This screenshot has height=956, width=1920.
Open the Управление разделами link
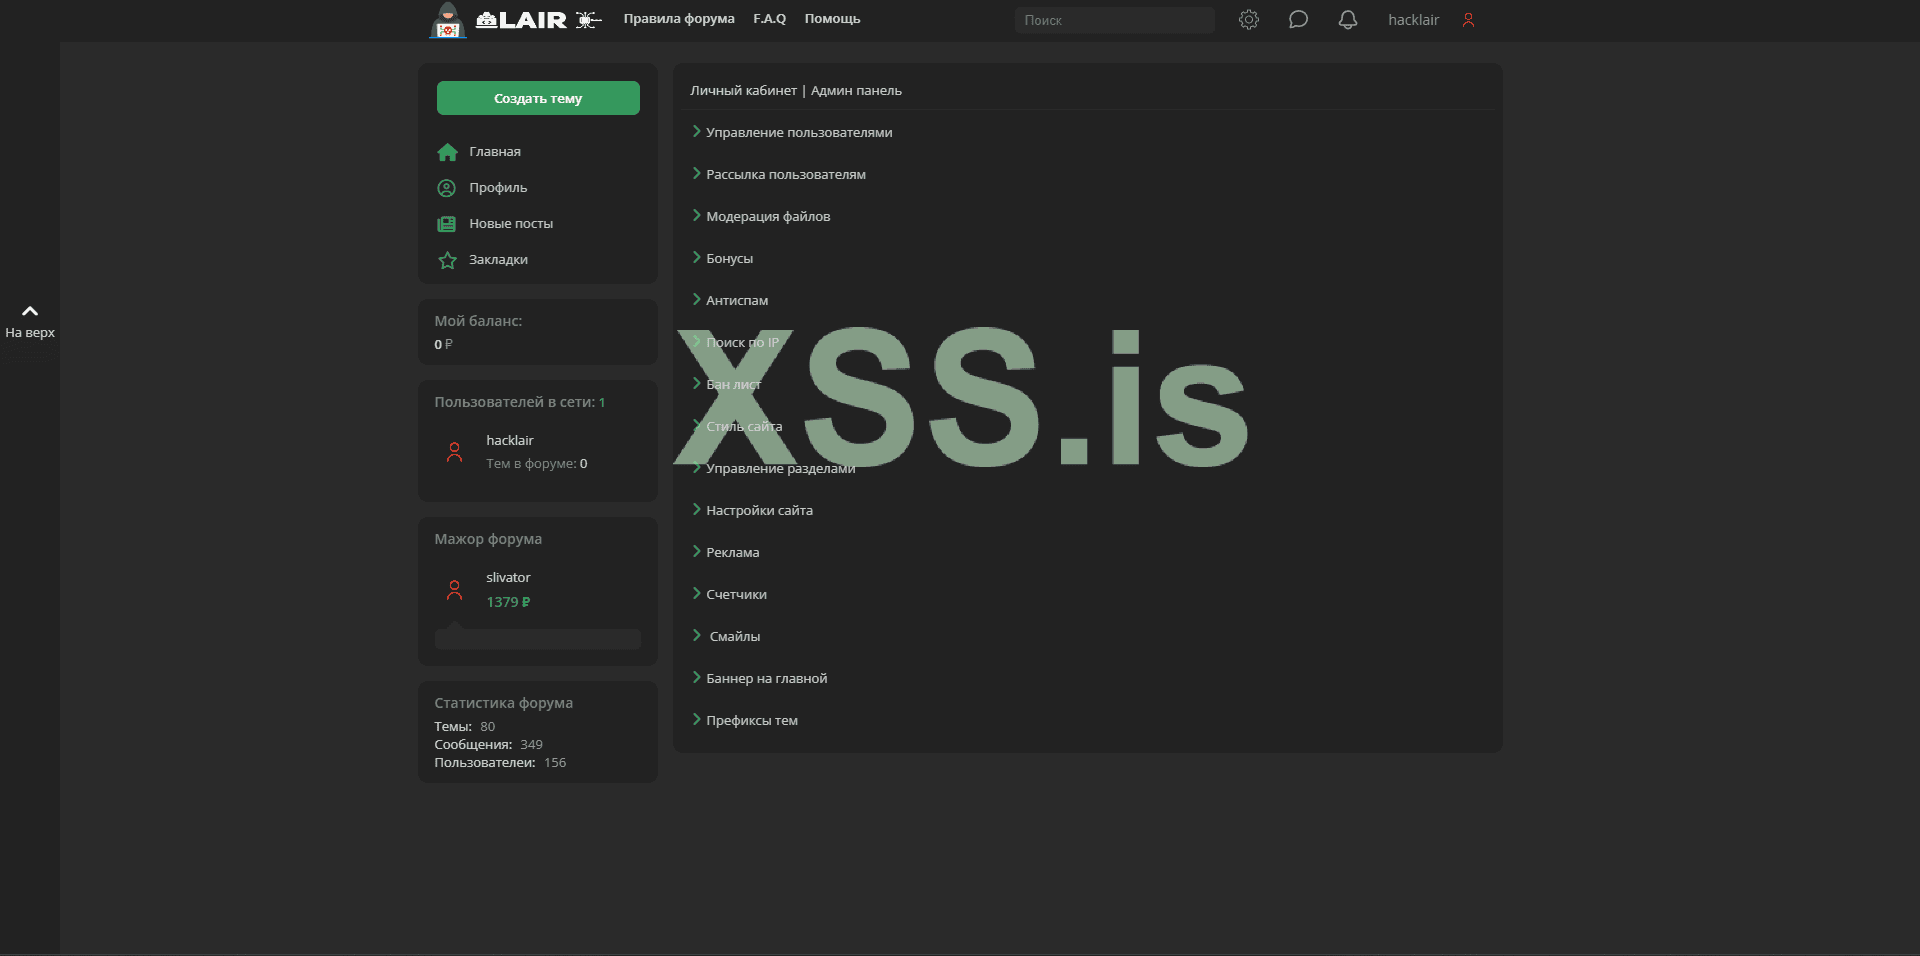[x=781, y=468]
